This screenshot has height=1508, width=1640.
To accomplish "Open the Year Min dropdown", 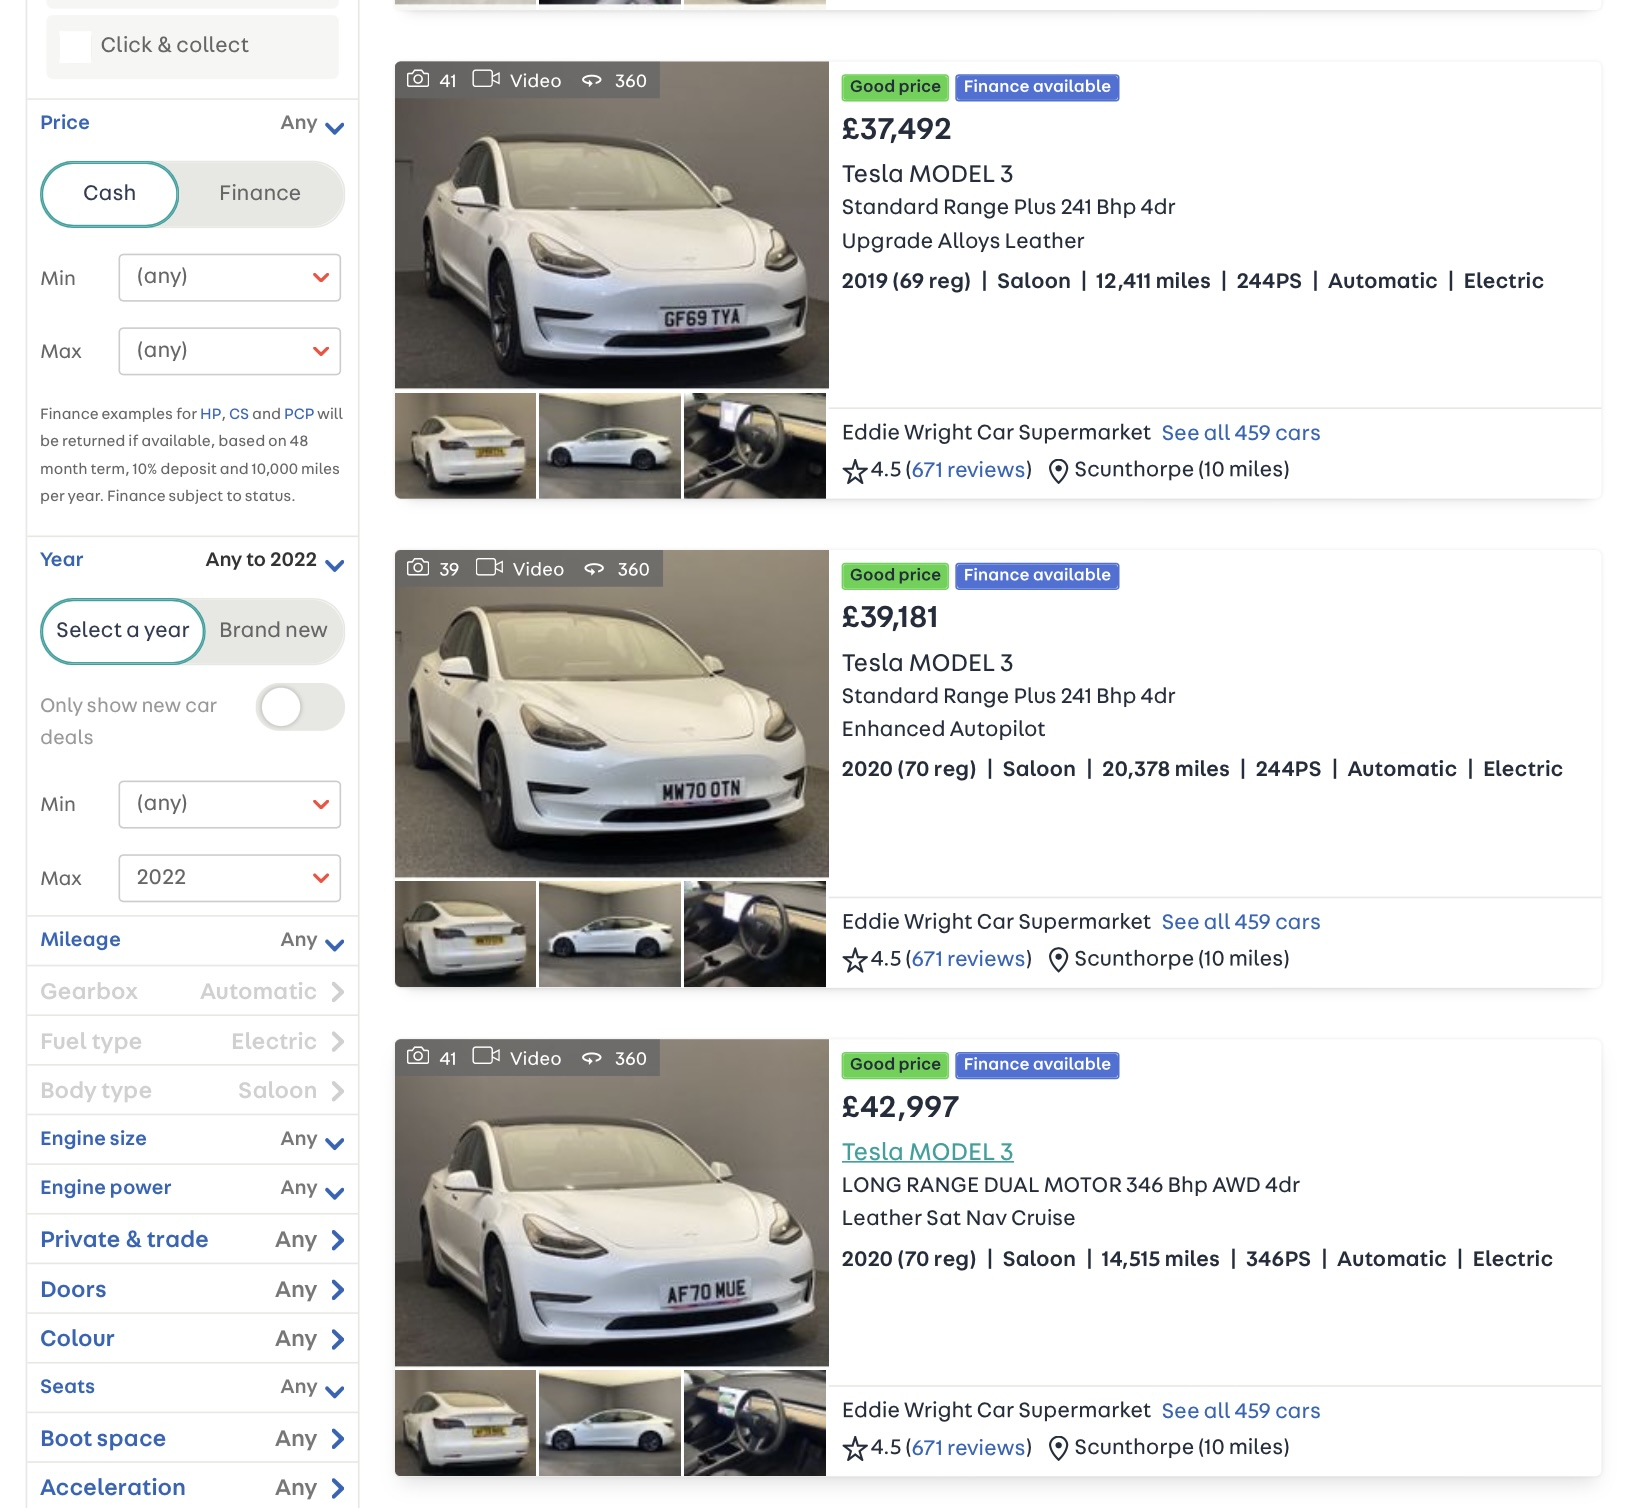I will pyautogui.click(x=230, y=804).
